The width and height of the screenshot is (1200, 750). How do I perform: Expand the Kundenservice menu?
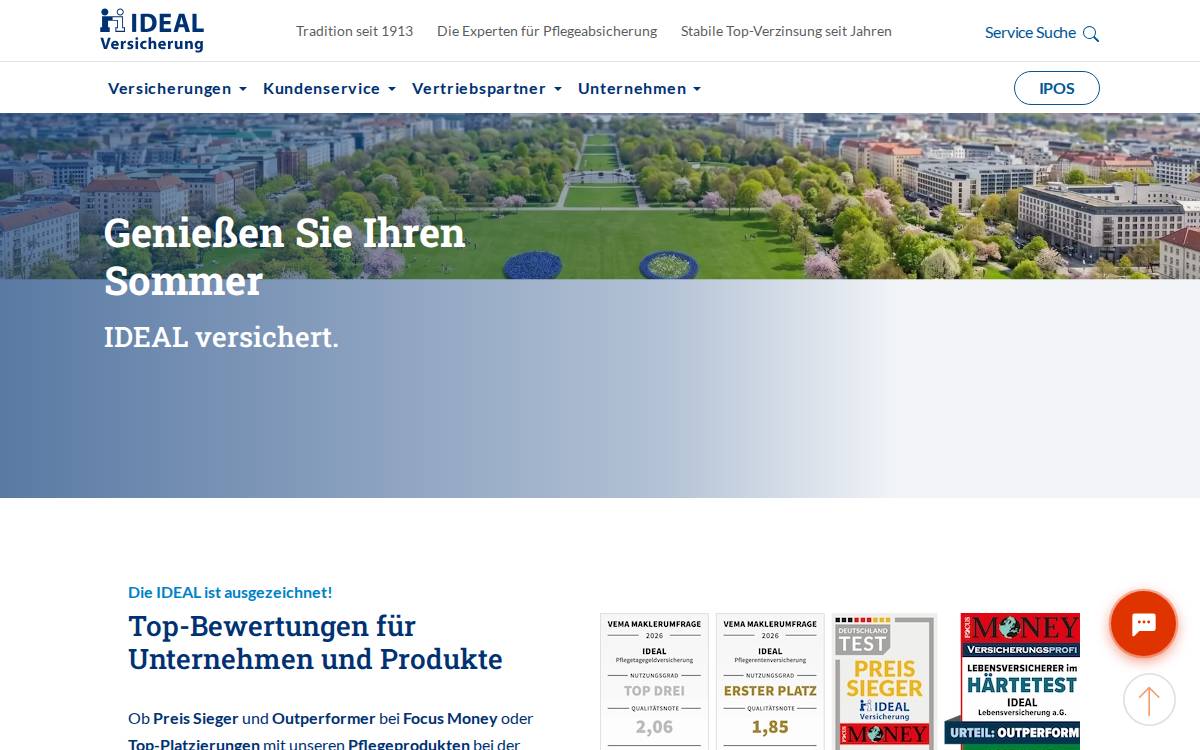(x=329, y=88)
